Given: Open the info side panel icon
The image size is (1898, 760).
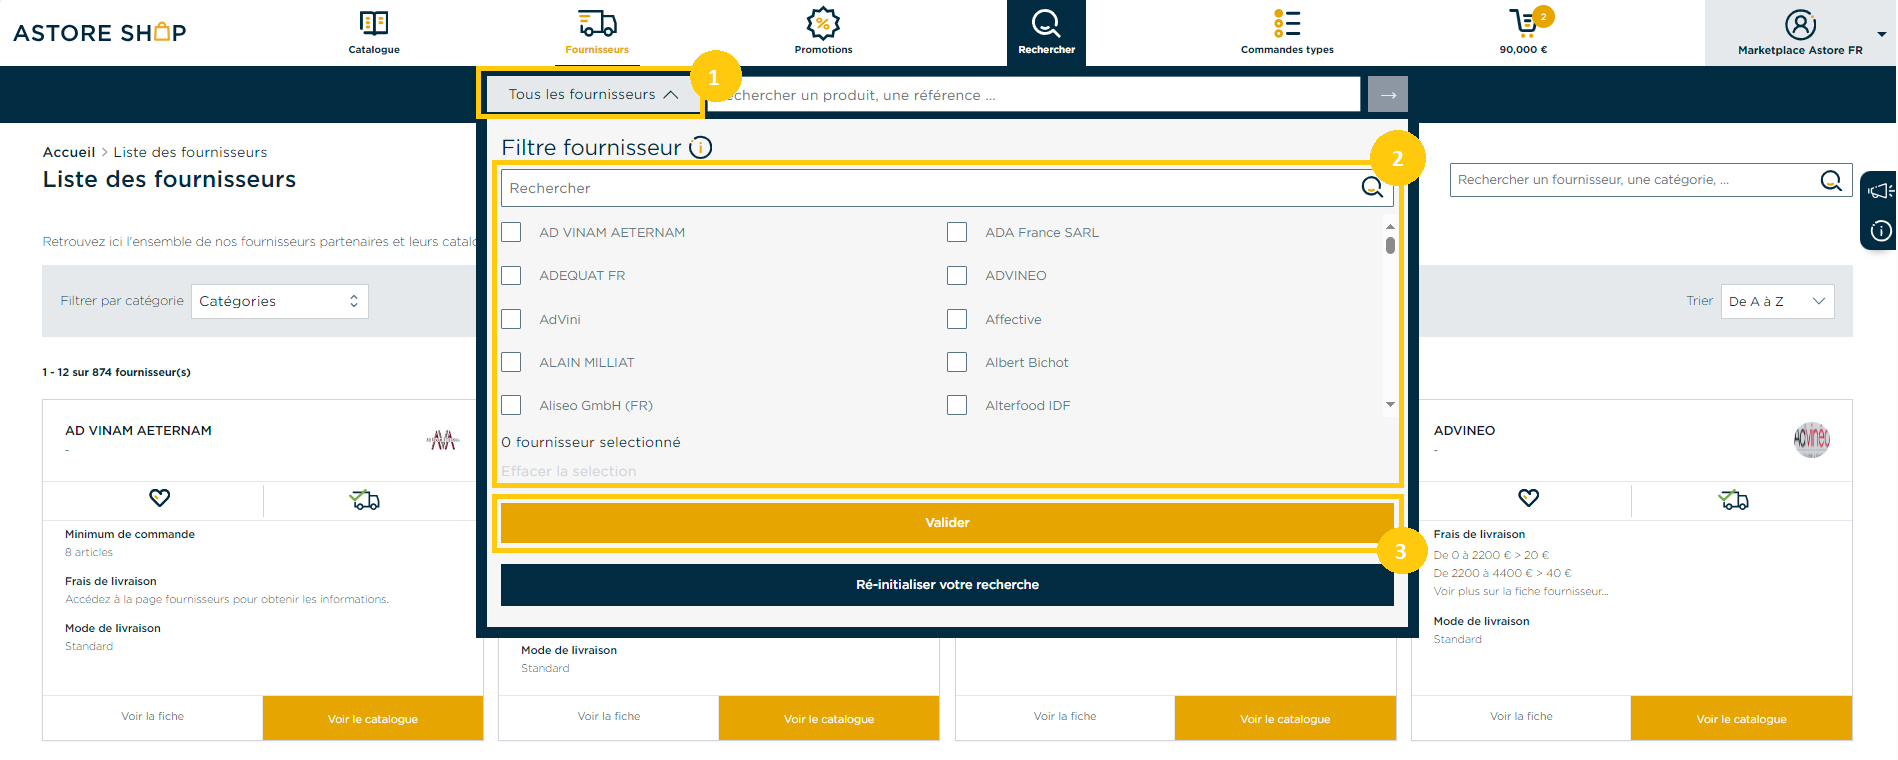Looking at the screenshot, I should [x=1881, y=231].
